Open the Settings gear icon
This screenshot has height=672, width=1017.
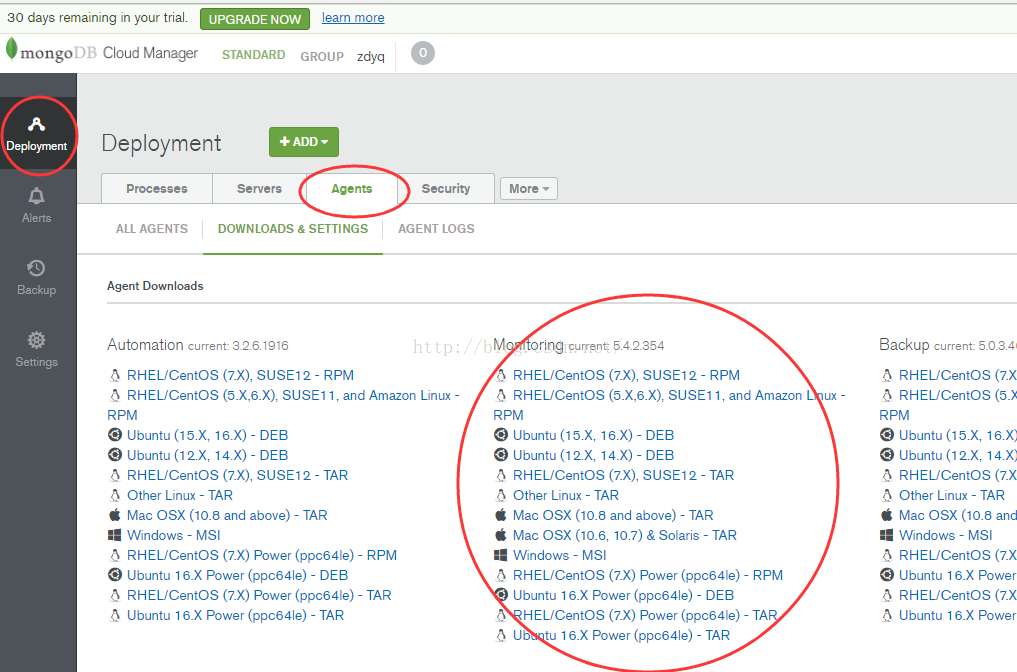pos(36,340)
